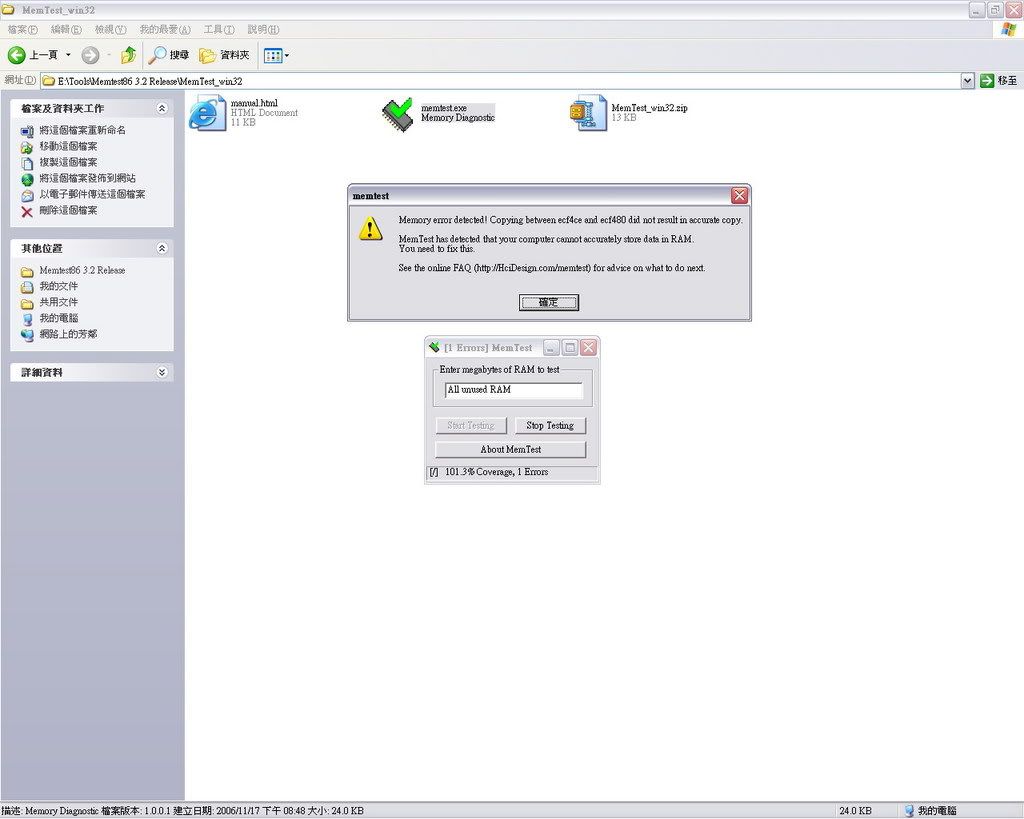
Task: Click the delete this file link text
Action: 68,210
